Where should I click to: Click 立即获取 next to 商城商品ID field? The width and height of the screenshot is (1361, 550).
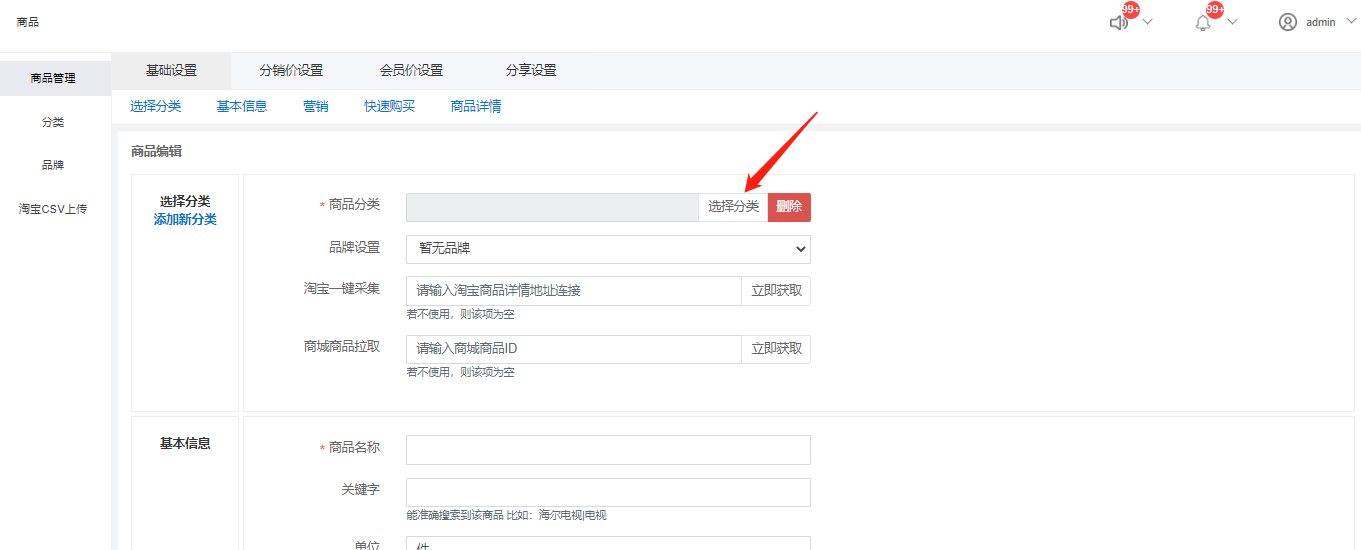pos(776,349)
